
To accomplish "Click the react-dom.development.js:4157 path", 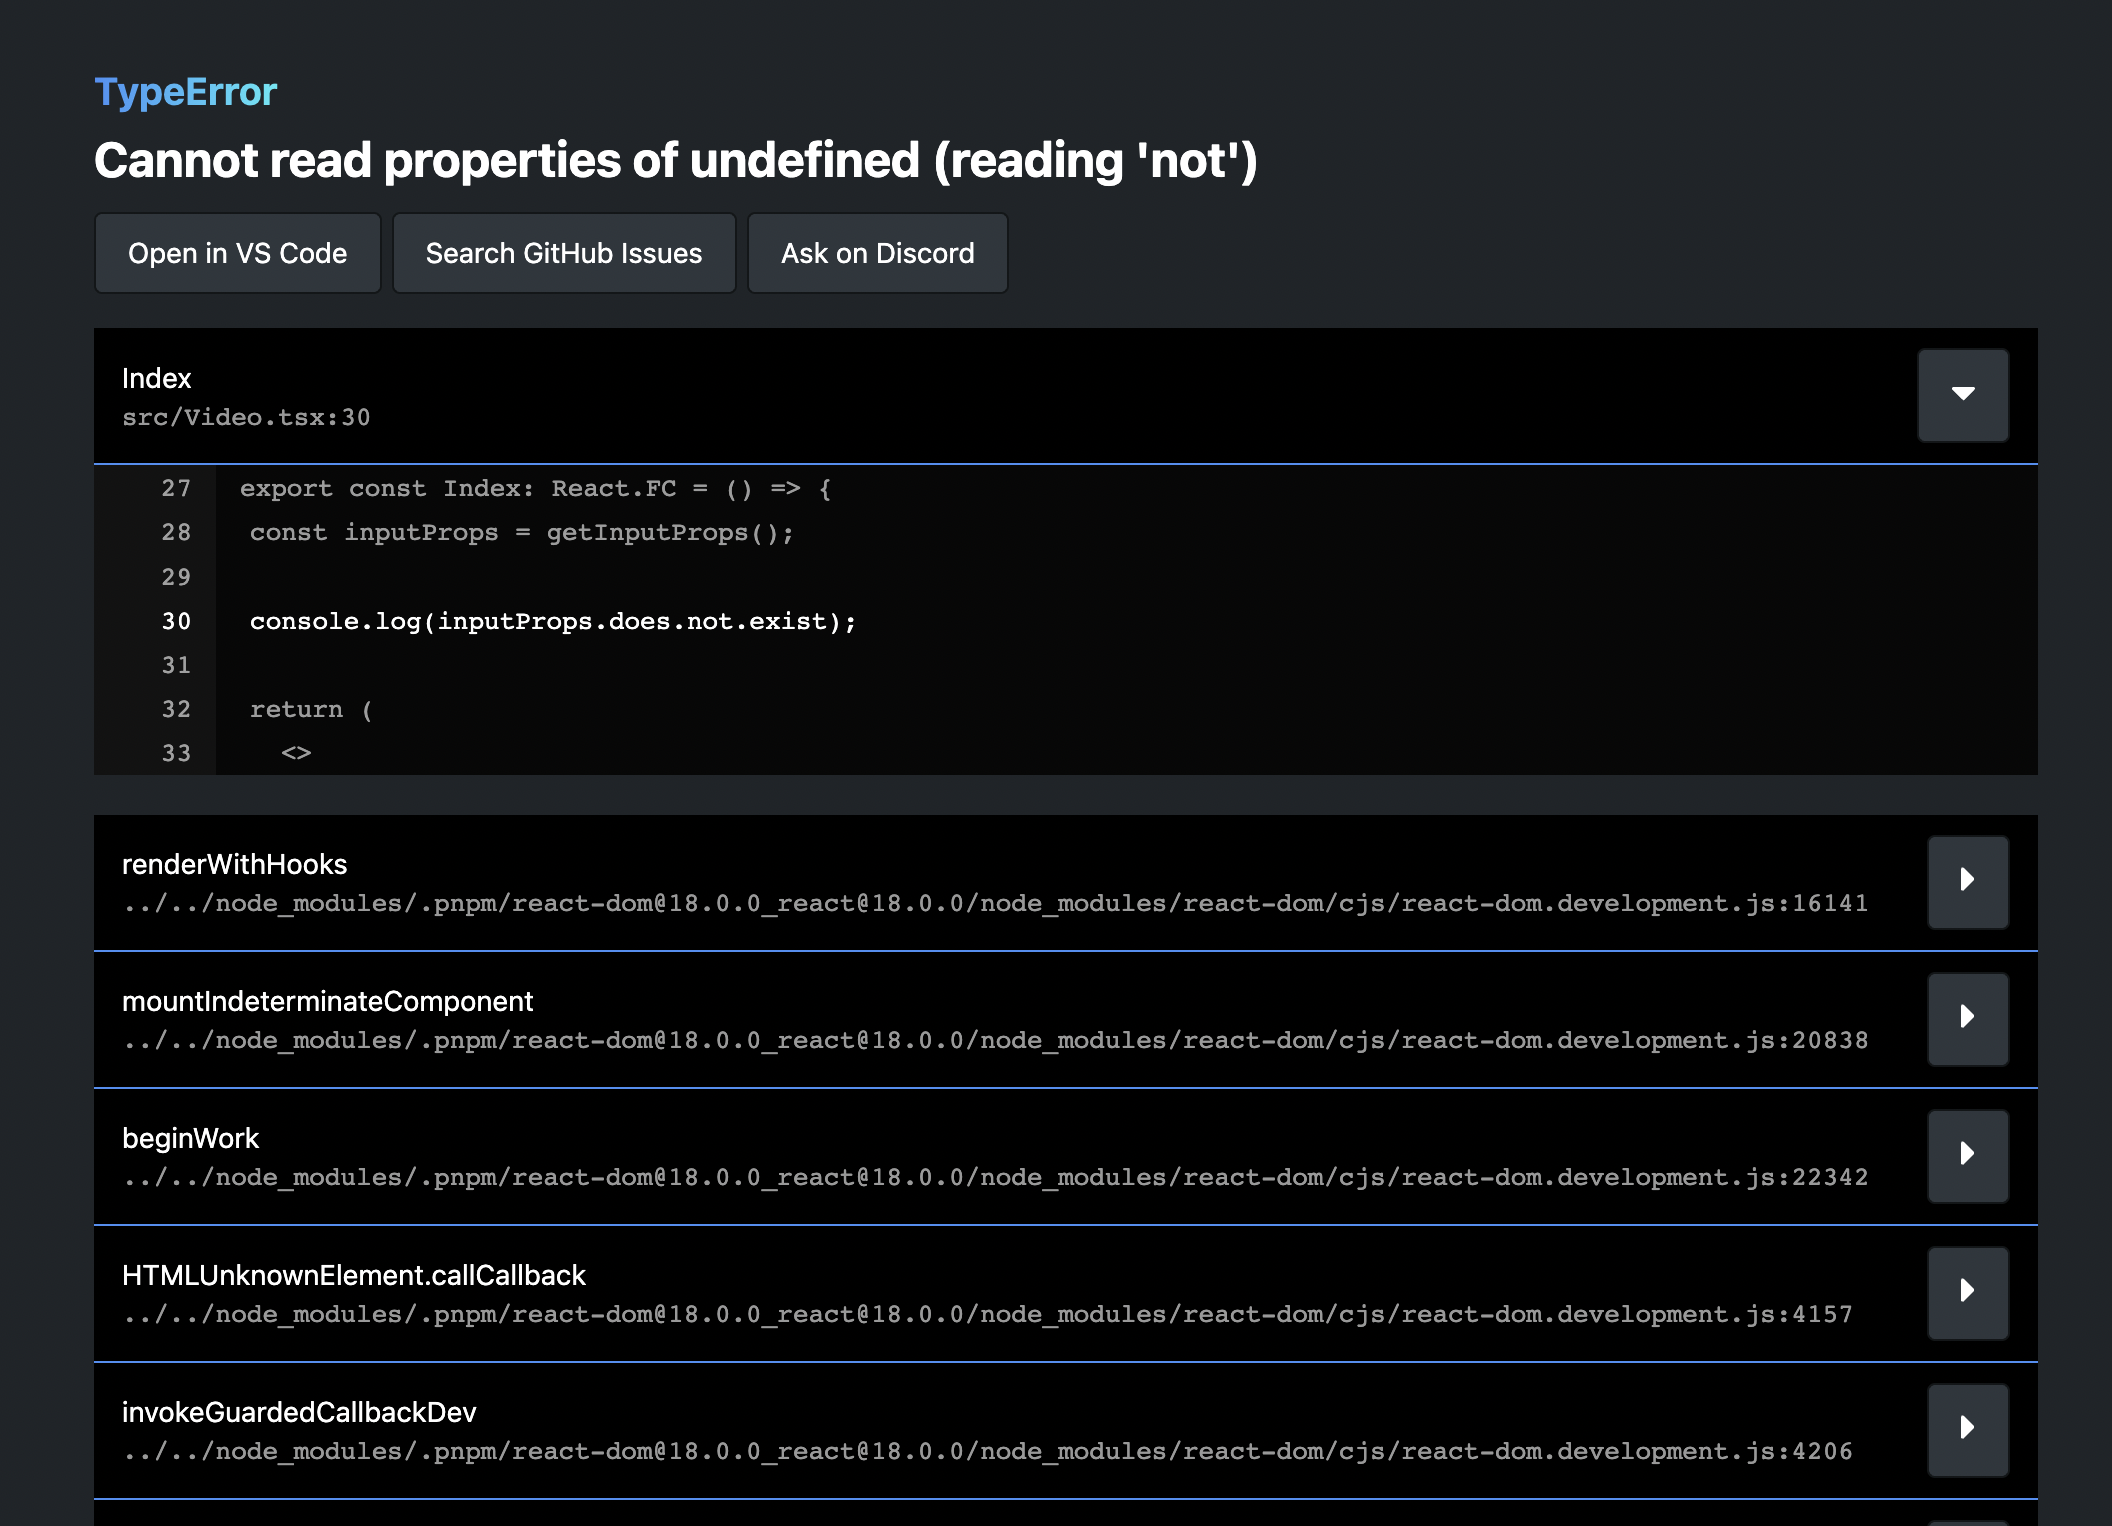I will (987, 1315).
